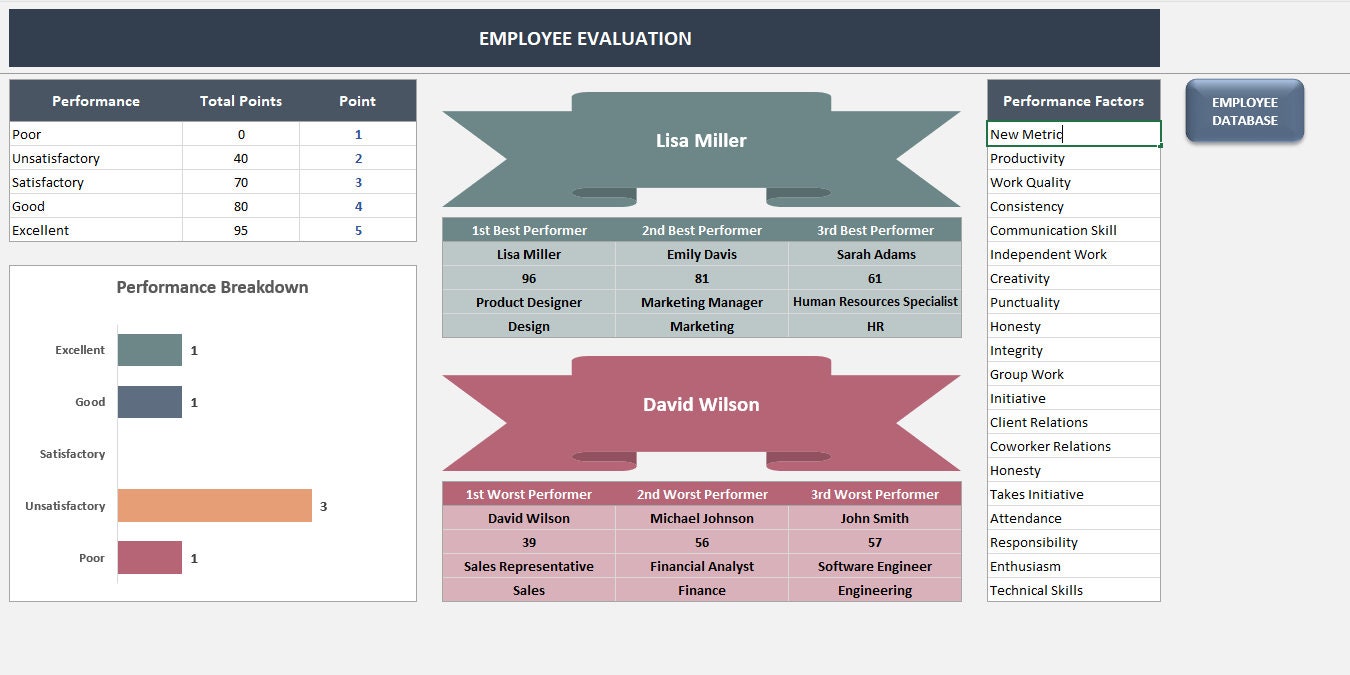Image resolution: width=1350 pixels, height=675 pixels.
Task: Click the Performance Breakdown chart title
Action: click(x=211, y=287)
